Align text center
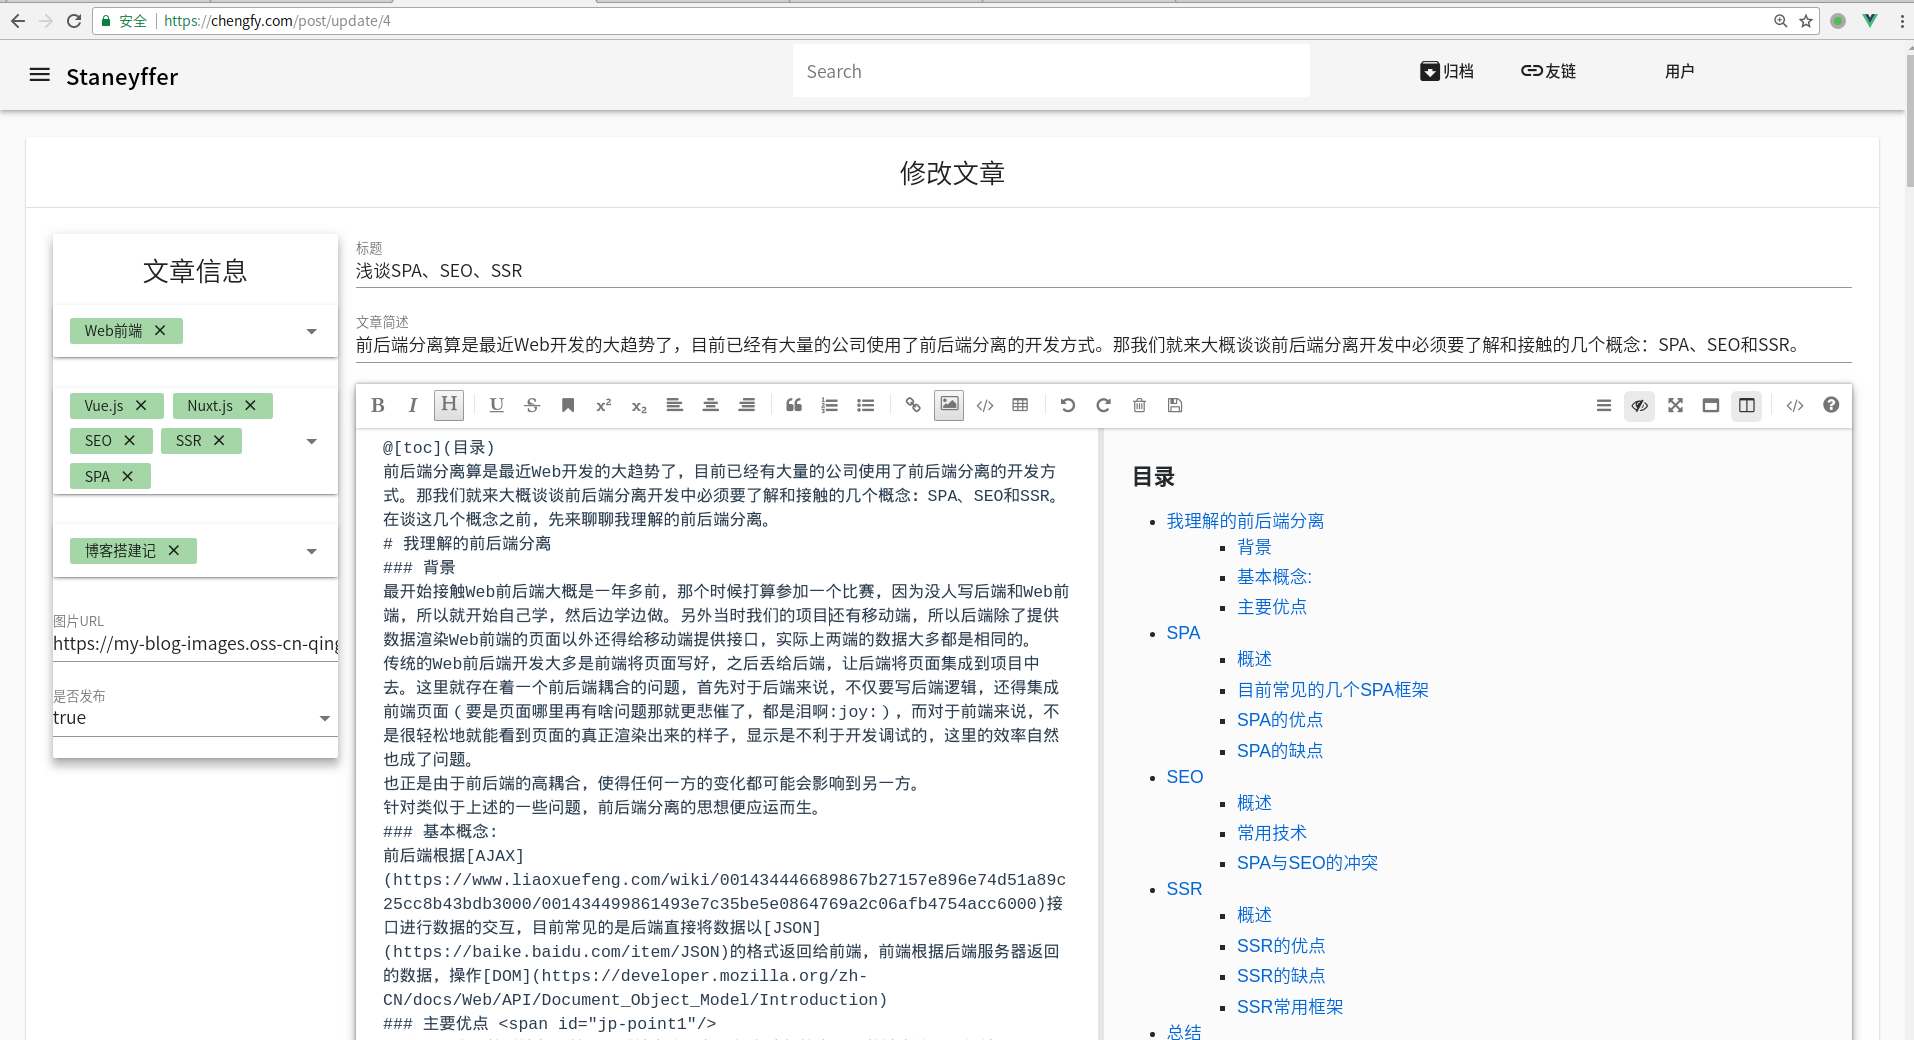The width and height of the screenshot is (1914, 1040). [711, 405]
